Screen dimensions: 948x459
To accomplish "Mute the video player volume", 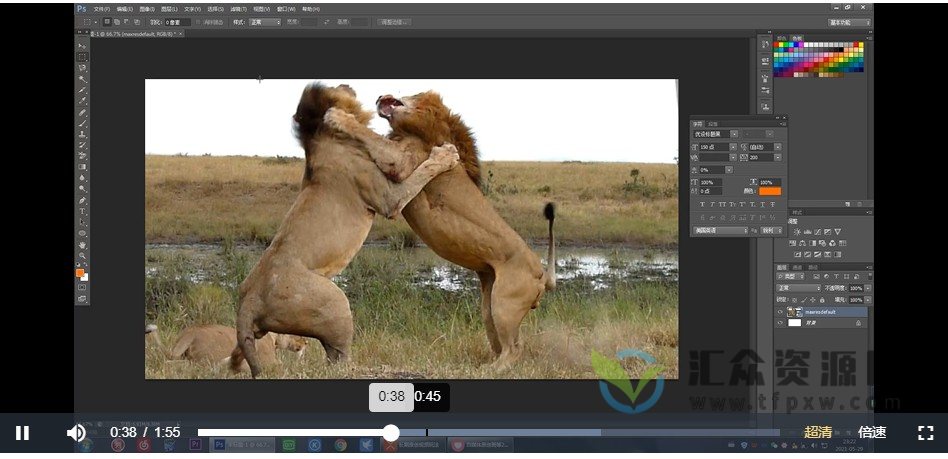I will coord(76,433).
